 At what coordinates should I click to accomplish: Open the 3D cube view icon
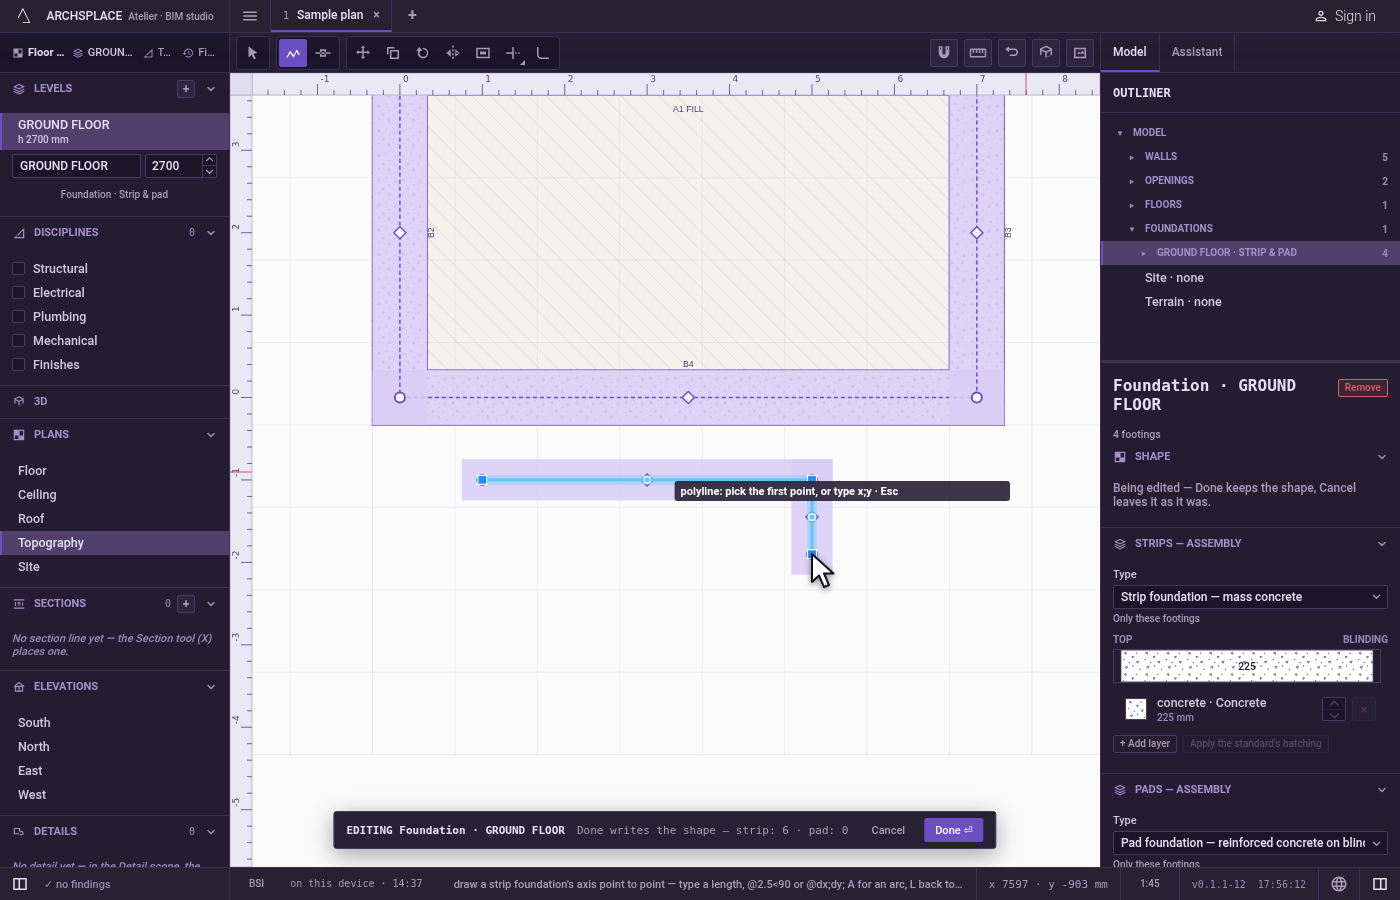tap(1046, 53)
